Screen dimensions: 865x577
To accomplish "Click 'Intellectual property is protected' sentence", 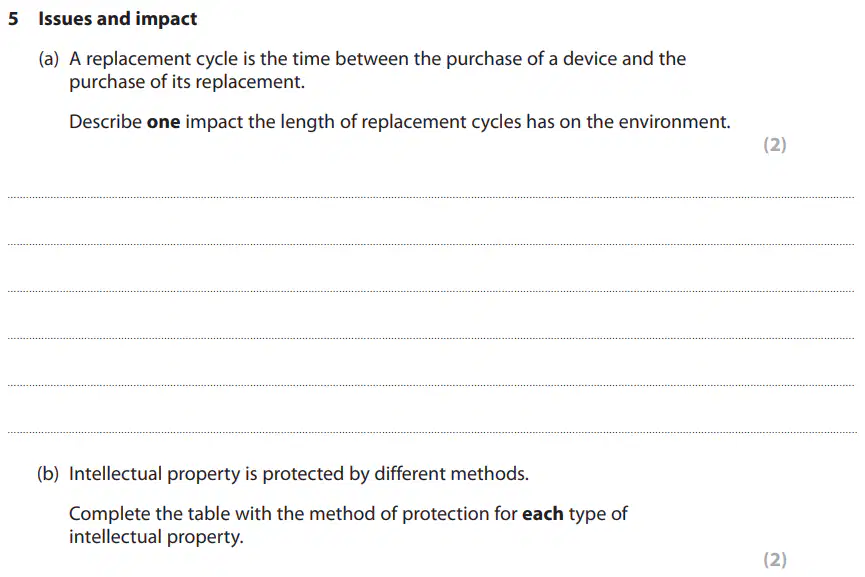I will click(x=298, y=474).
